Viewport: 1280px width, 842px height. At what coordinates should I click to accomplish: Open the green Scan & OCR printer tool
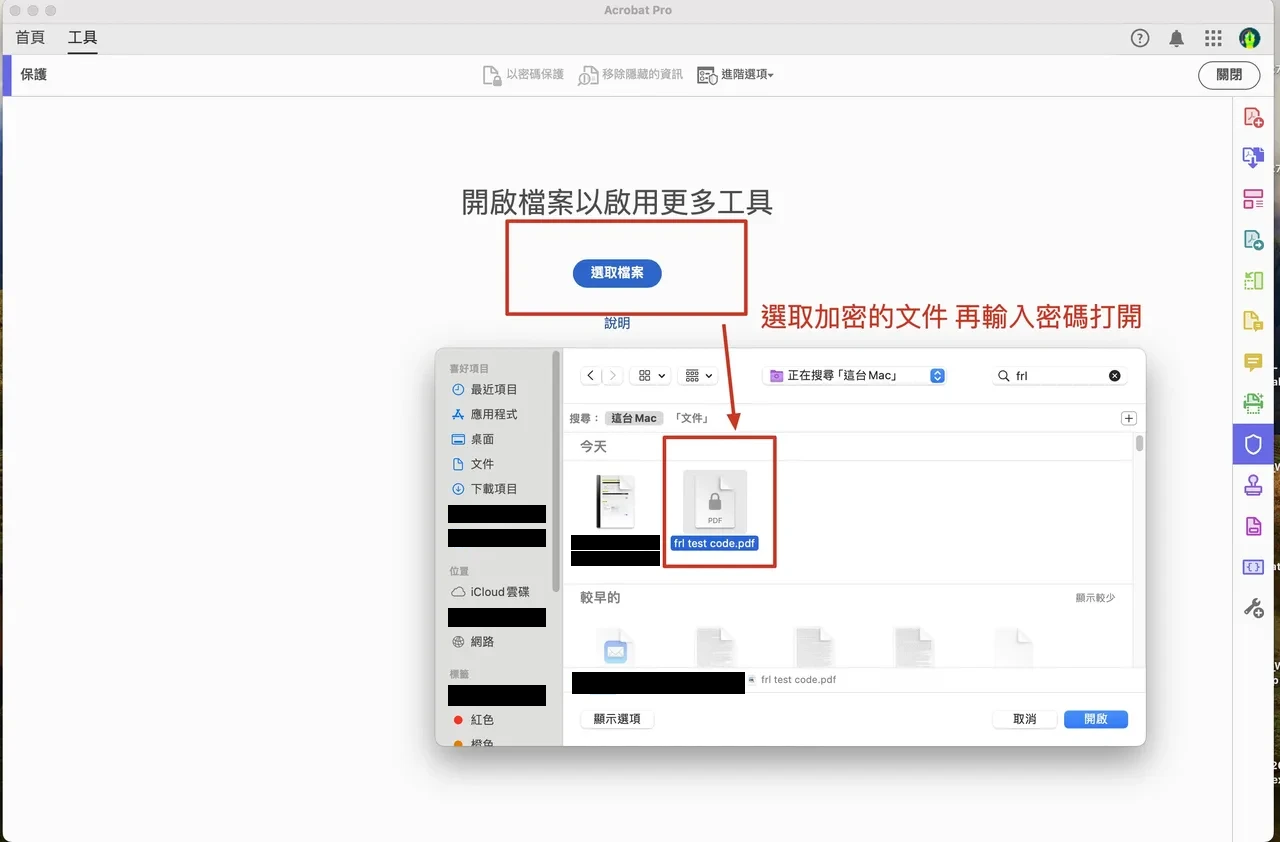[x=1253, y=403]
